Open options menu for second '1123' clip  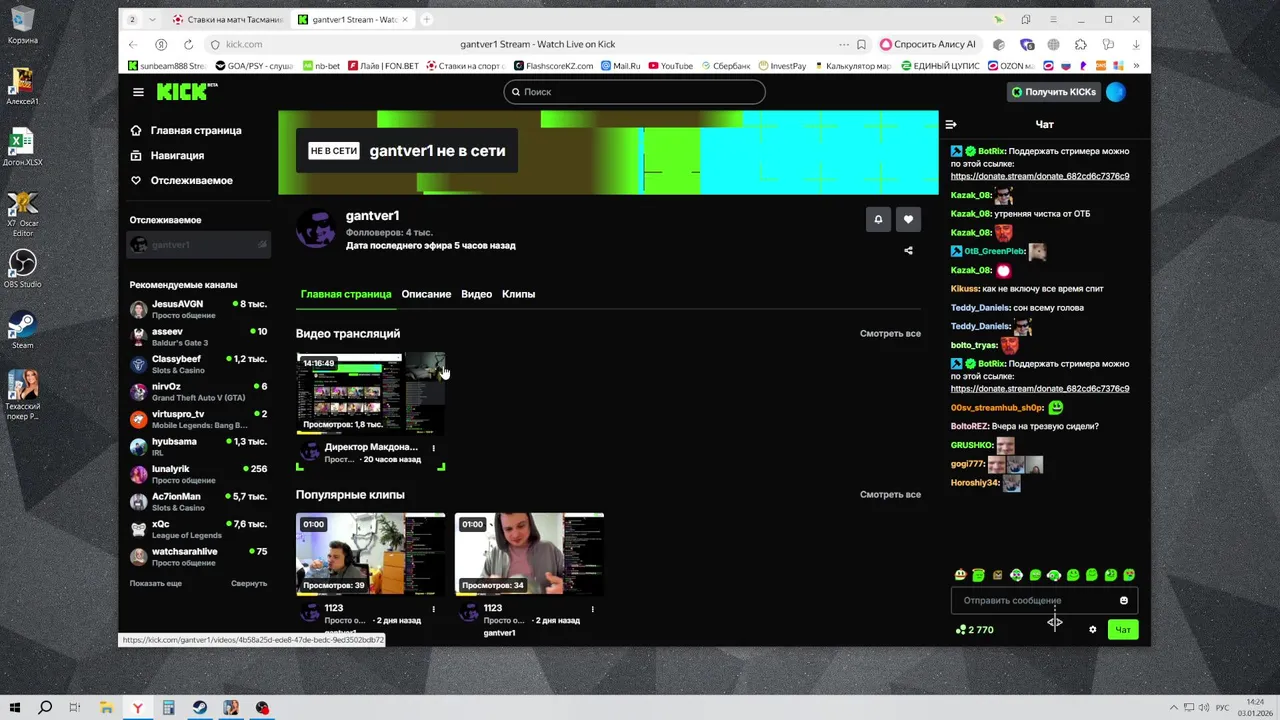[x=592, y=608]
